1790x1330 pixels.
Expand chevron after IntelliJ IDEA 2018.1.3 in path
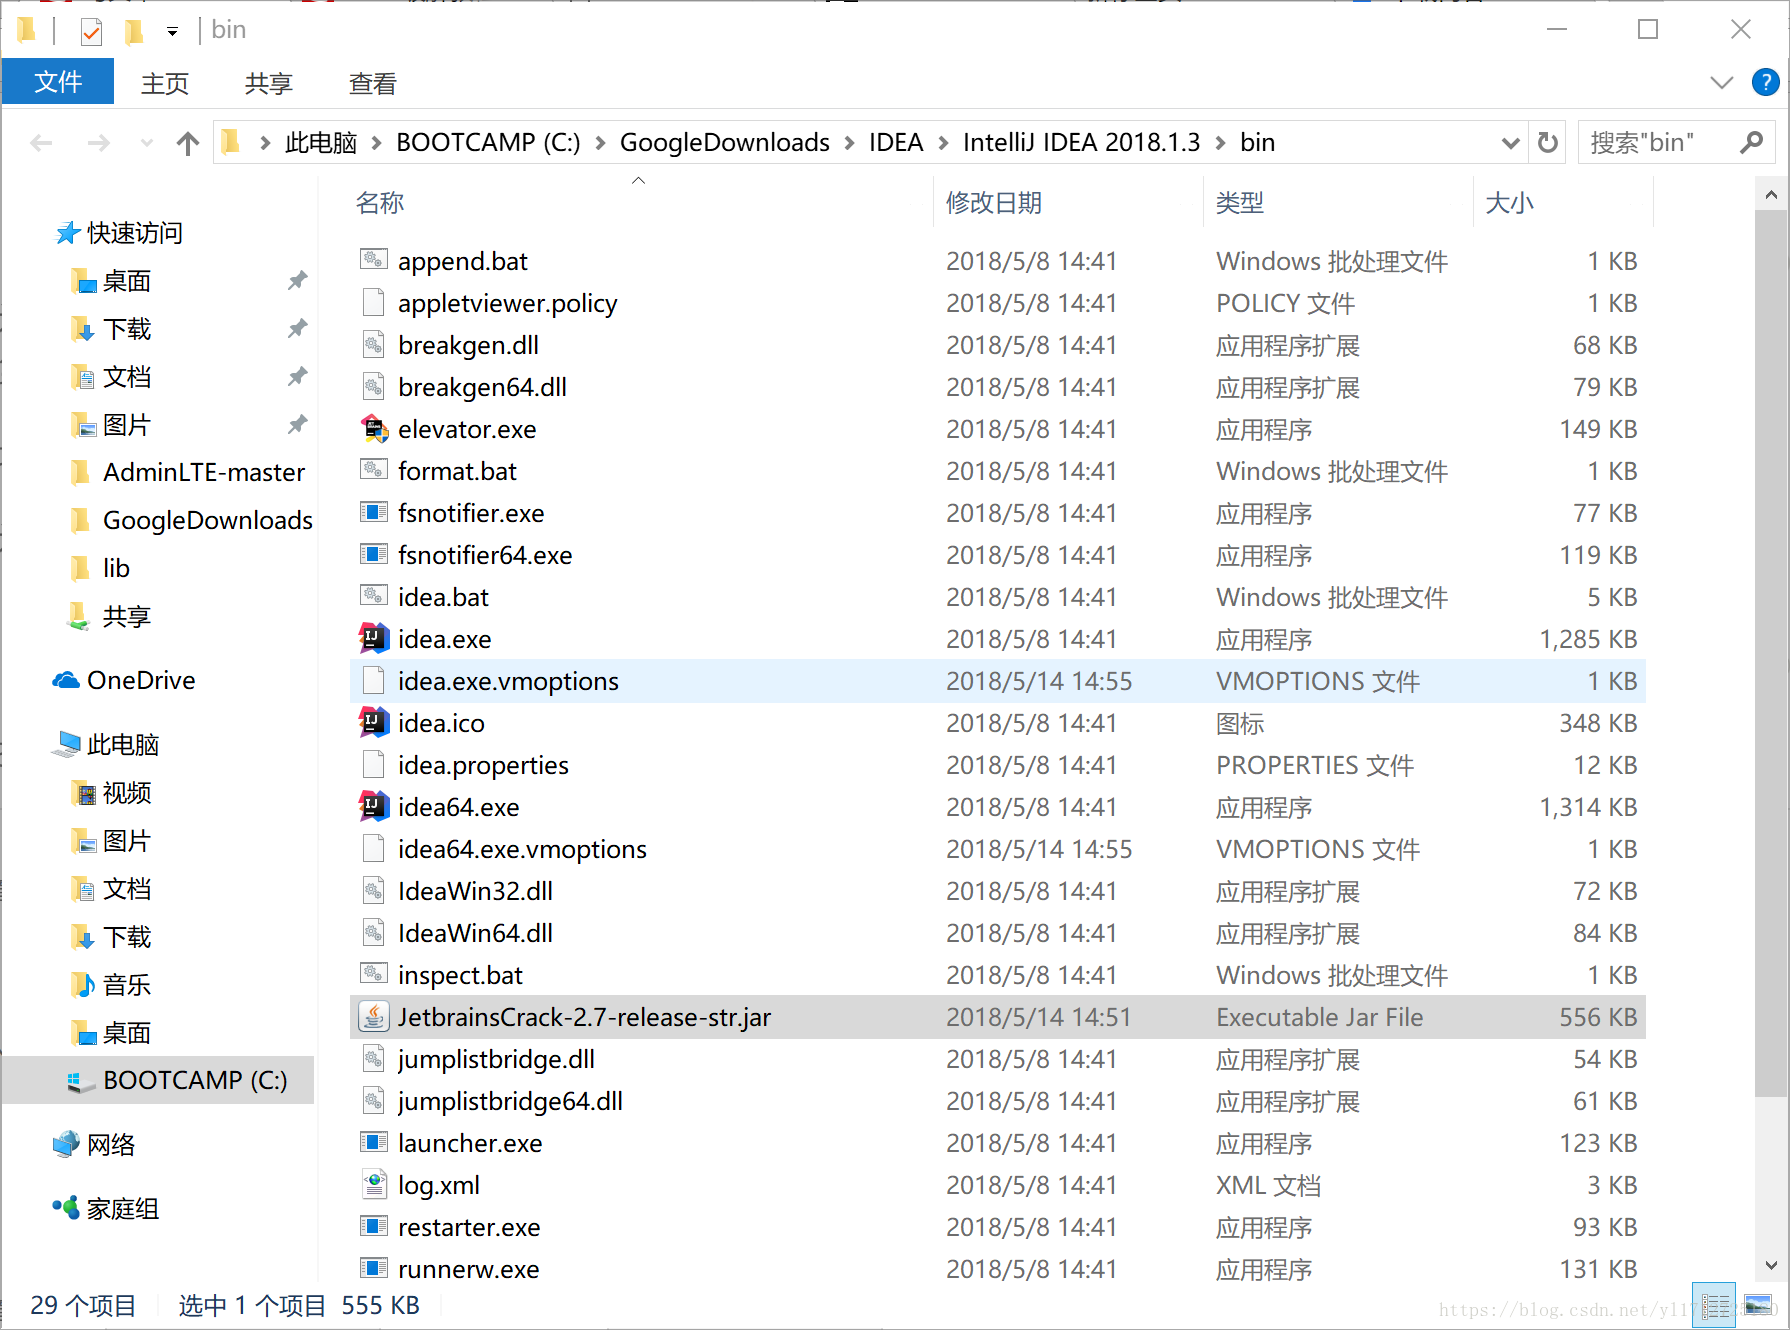(x=1220, y=143)
